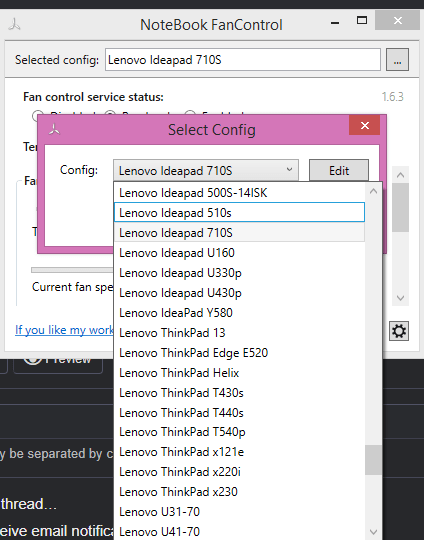
Task: Click the Selected config text field
Action: click(x=243, y=60)
